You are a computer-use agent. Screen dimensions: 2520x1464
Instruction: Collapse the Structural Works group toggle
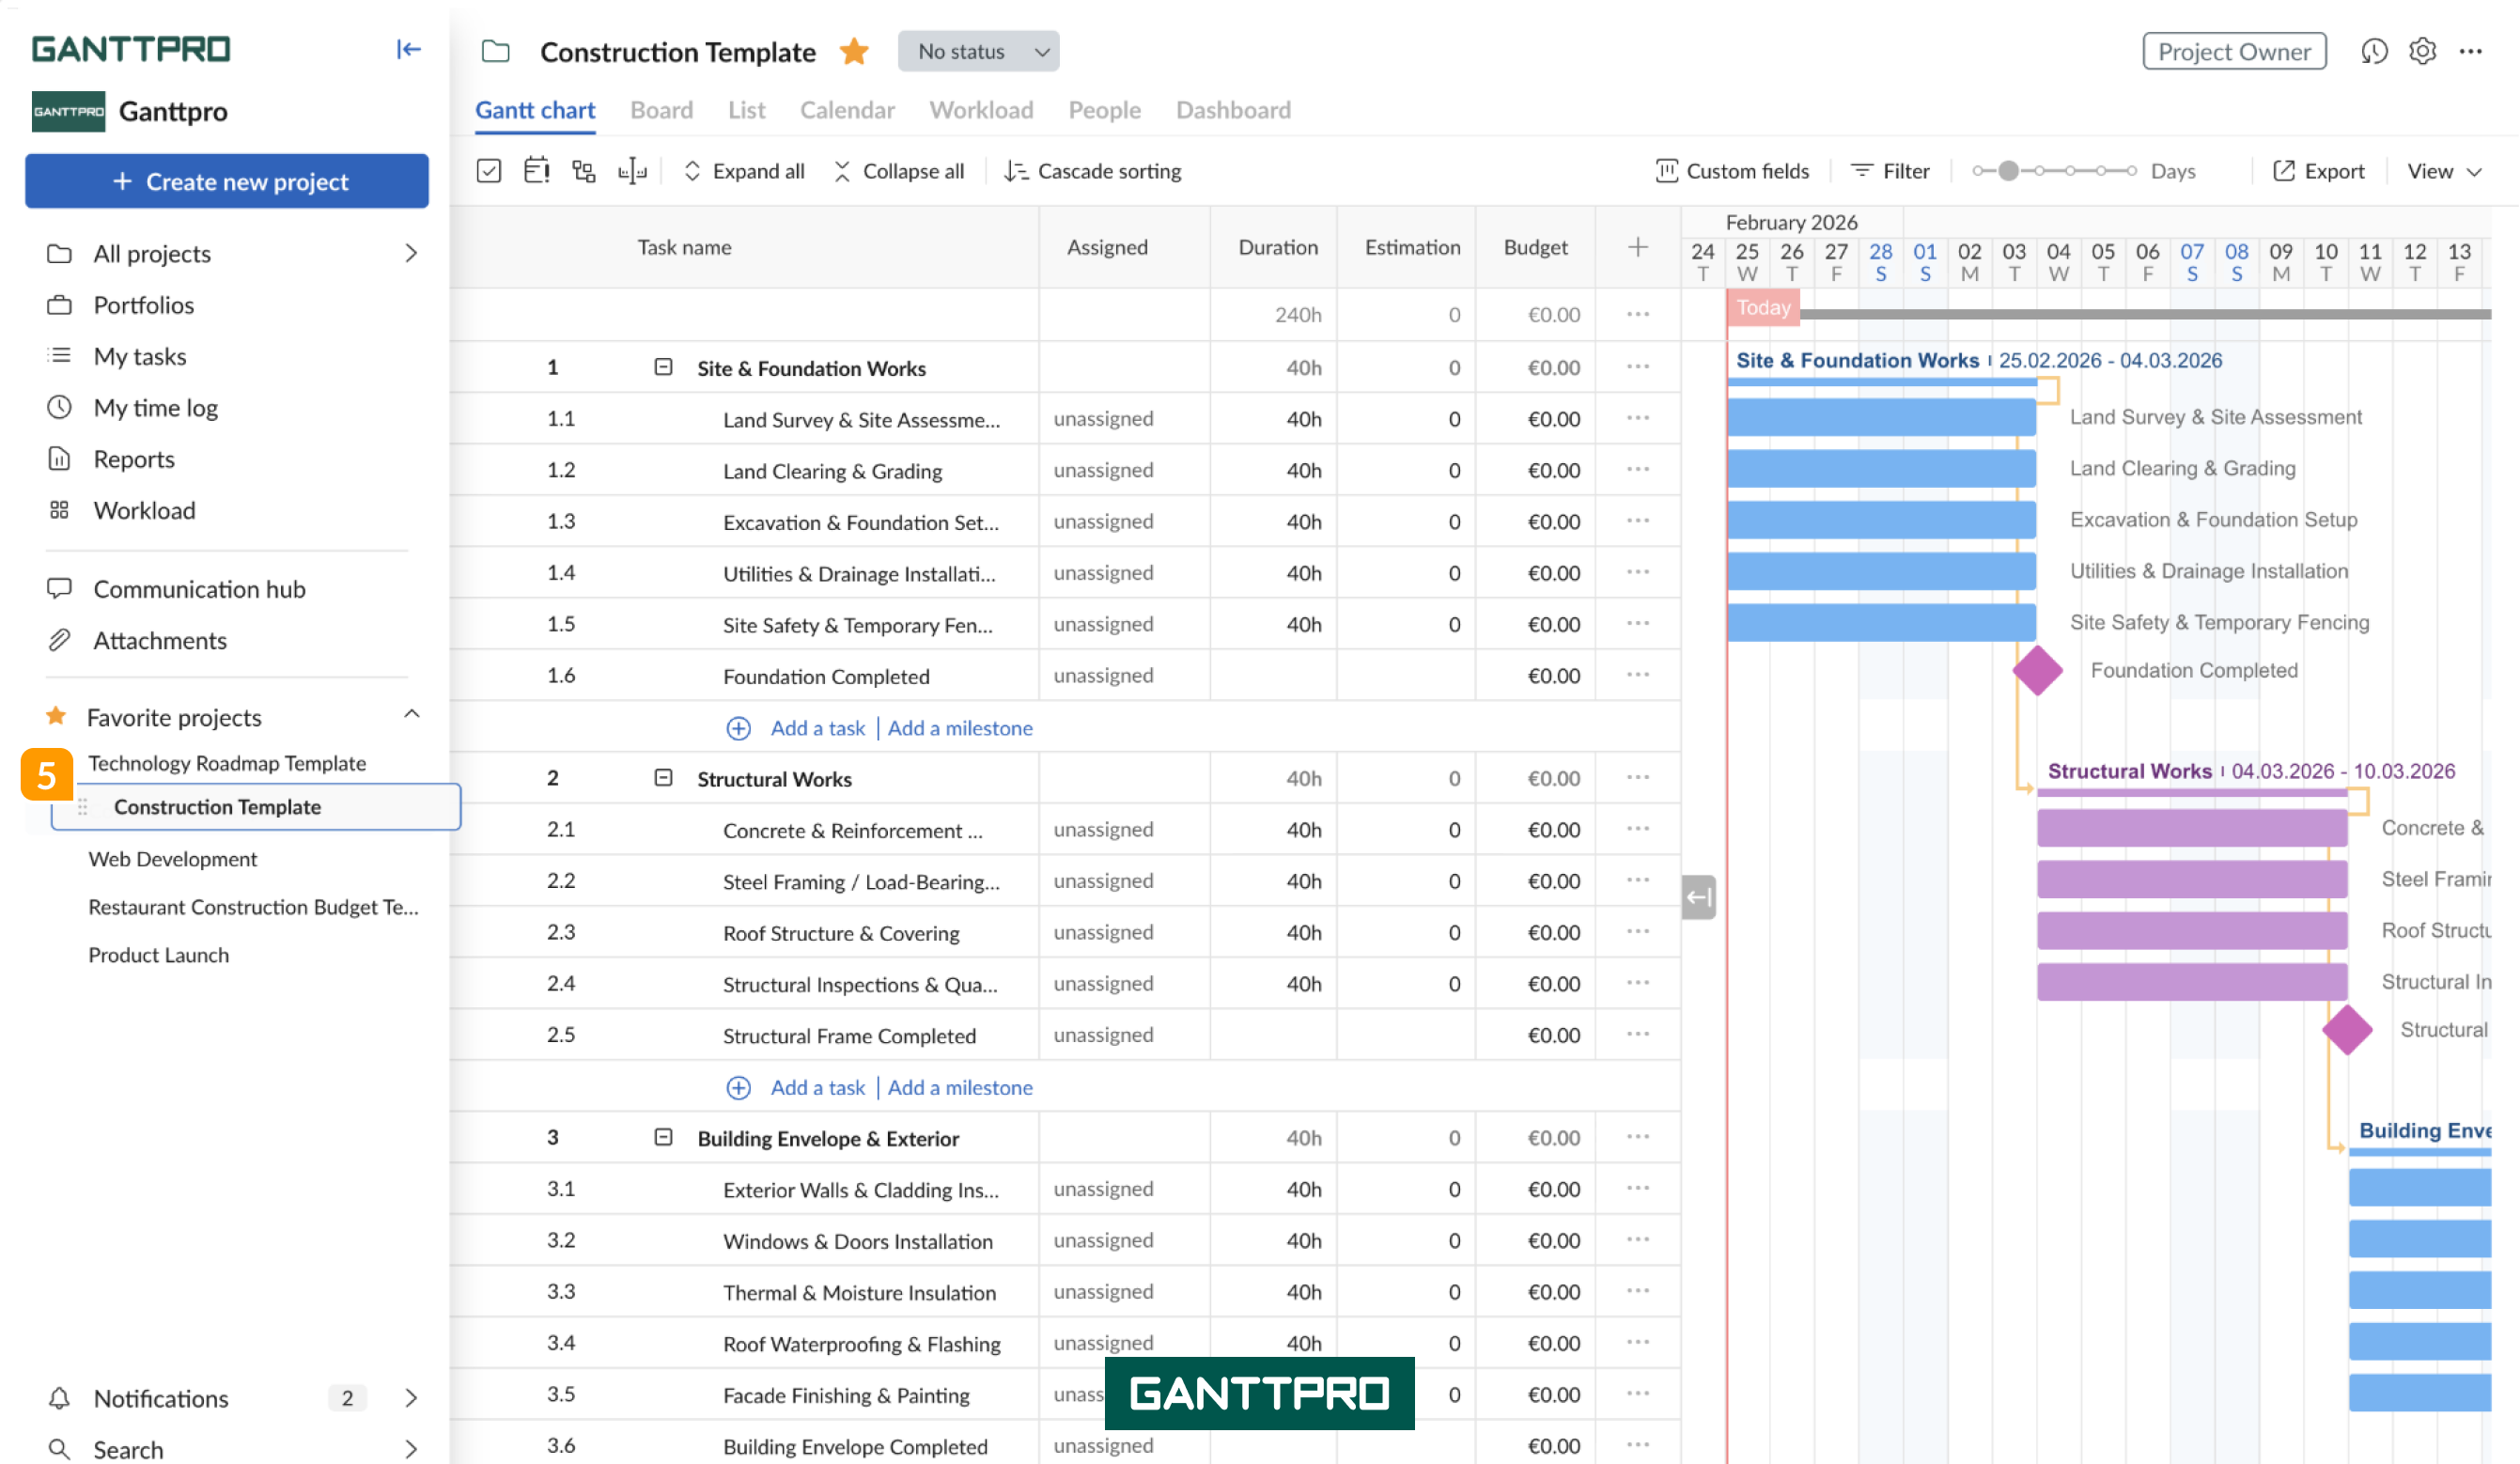663,778
